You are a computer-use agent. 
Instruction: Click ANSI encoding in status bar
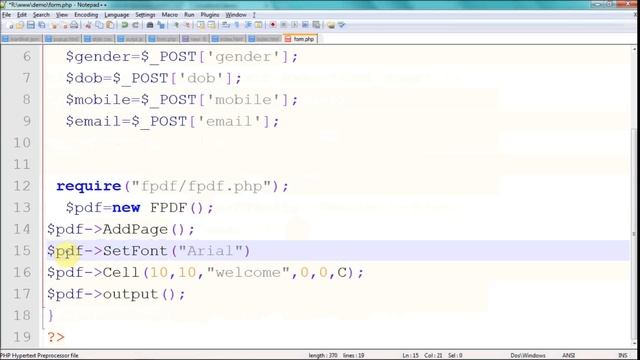point(569,356)
